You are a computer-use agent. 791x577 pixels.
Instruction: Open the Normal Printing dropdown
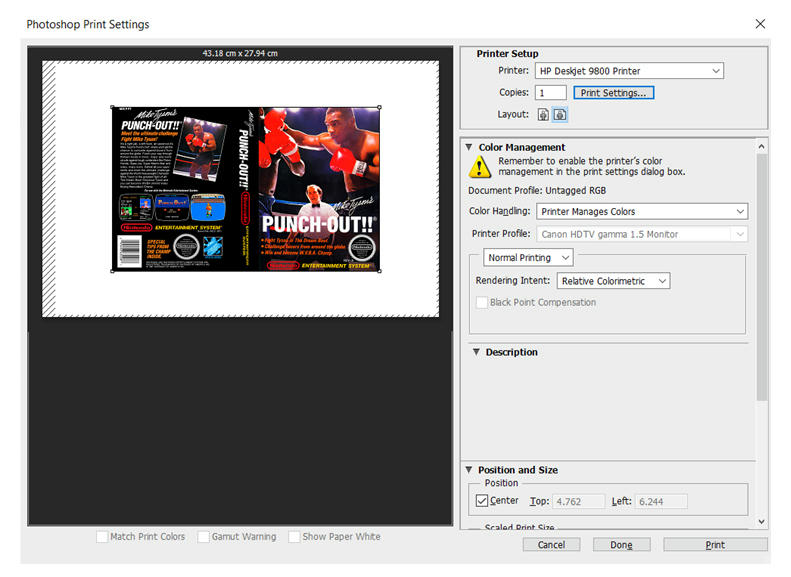529,258
